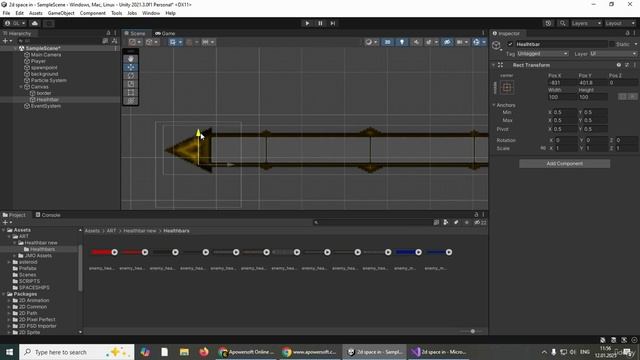
Task: Click the Pos X input field
Action: click(562, 83)
